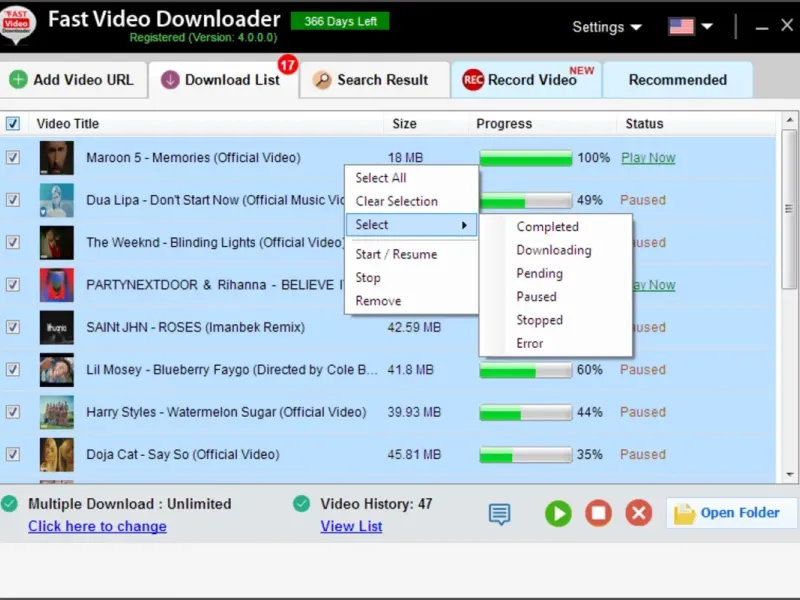Open the Settings dropdown
This screenshot has width=800, height=600.
(x=607, y=27)
